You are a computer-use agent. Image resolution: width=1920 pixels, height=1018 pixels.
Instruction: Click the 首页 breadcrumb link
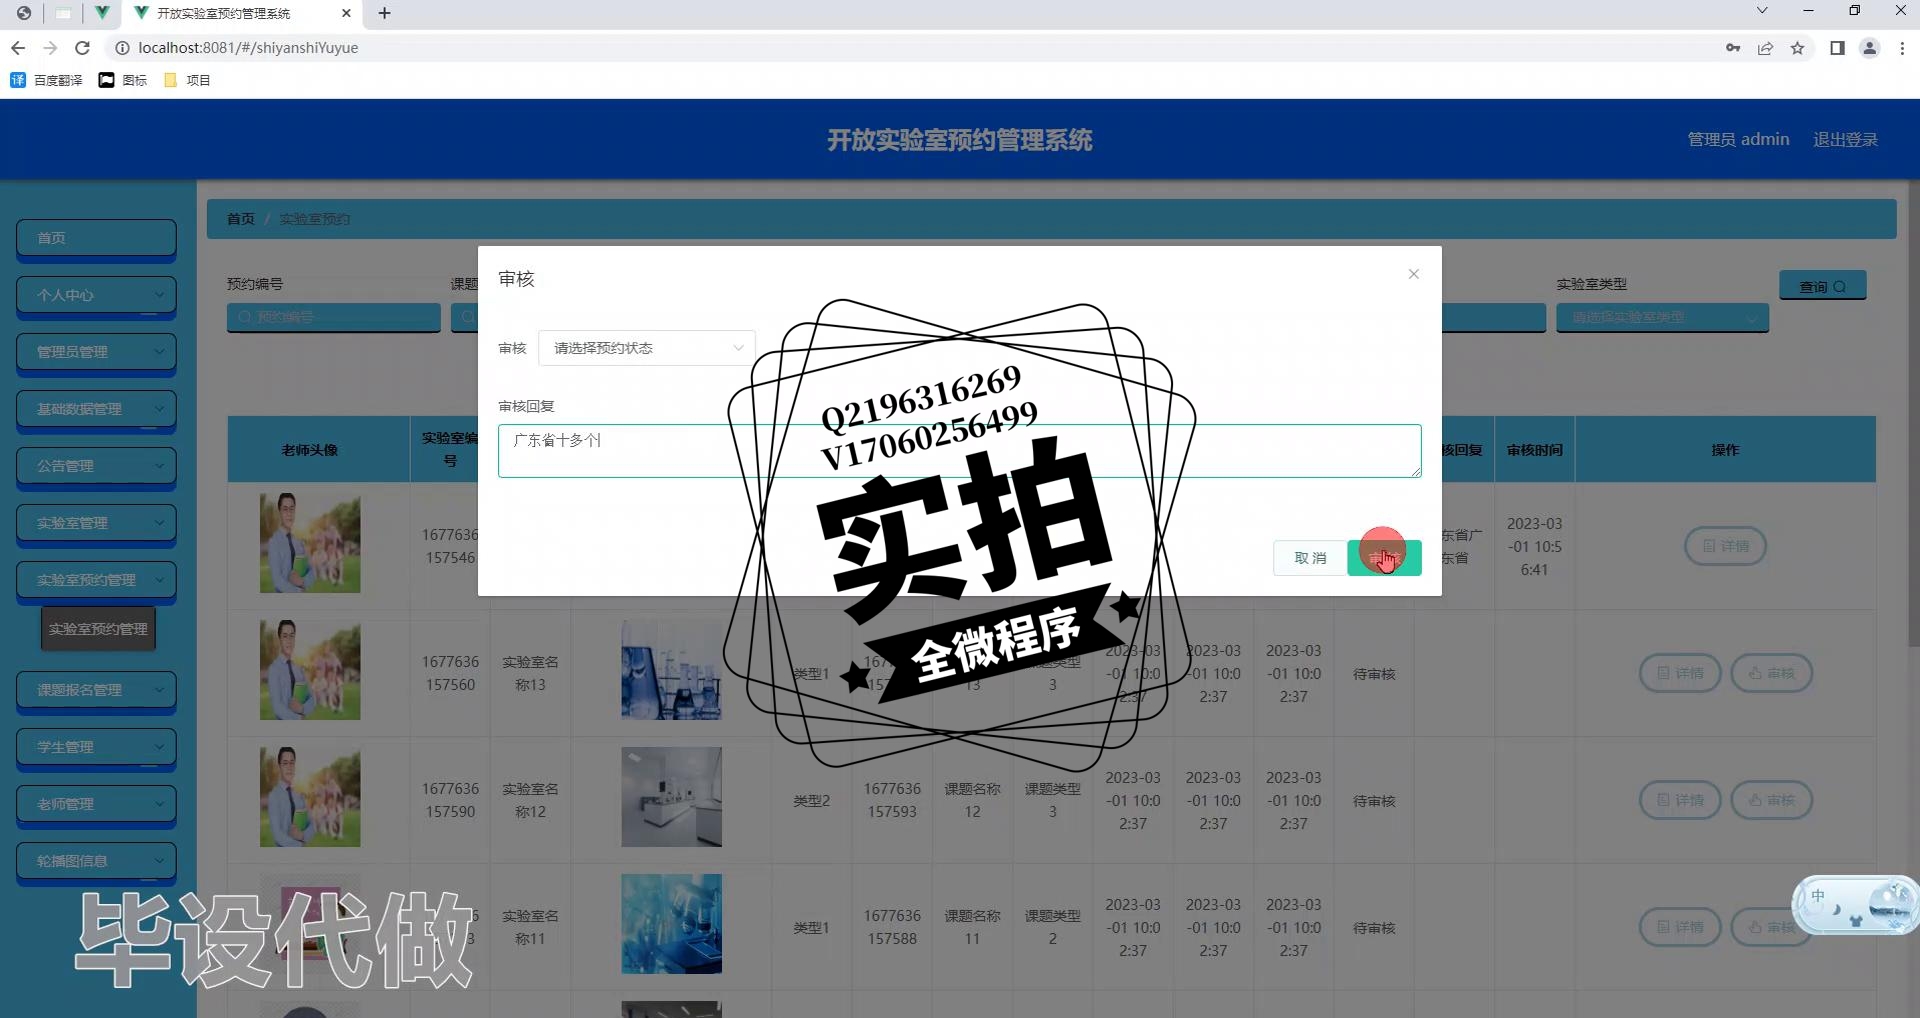click(x=240, y=219)
